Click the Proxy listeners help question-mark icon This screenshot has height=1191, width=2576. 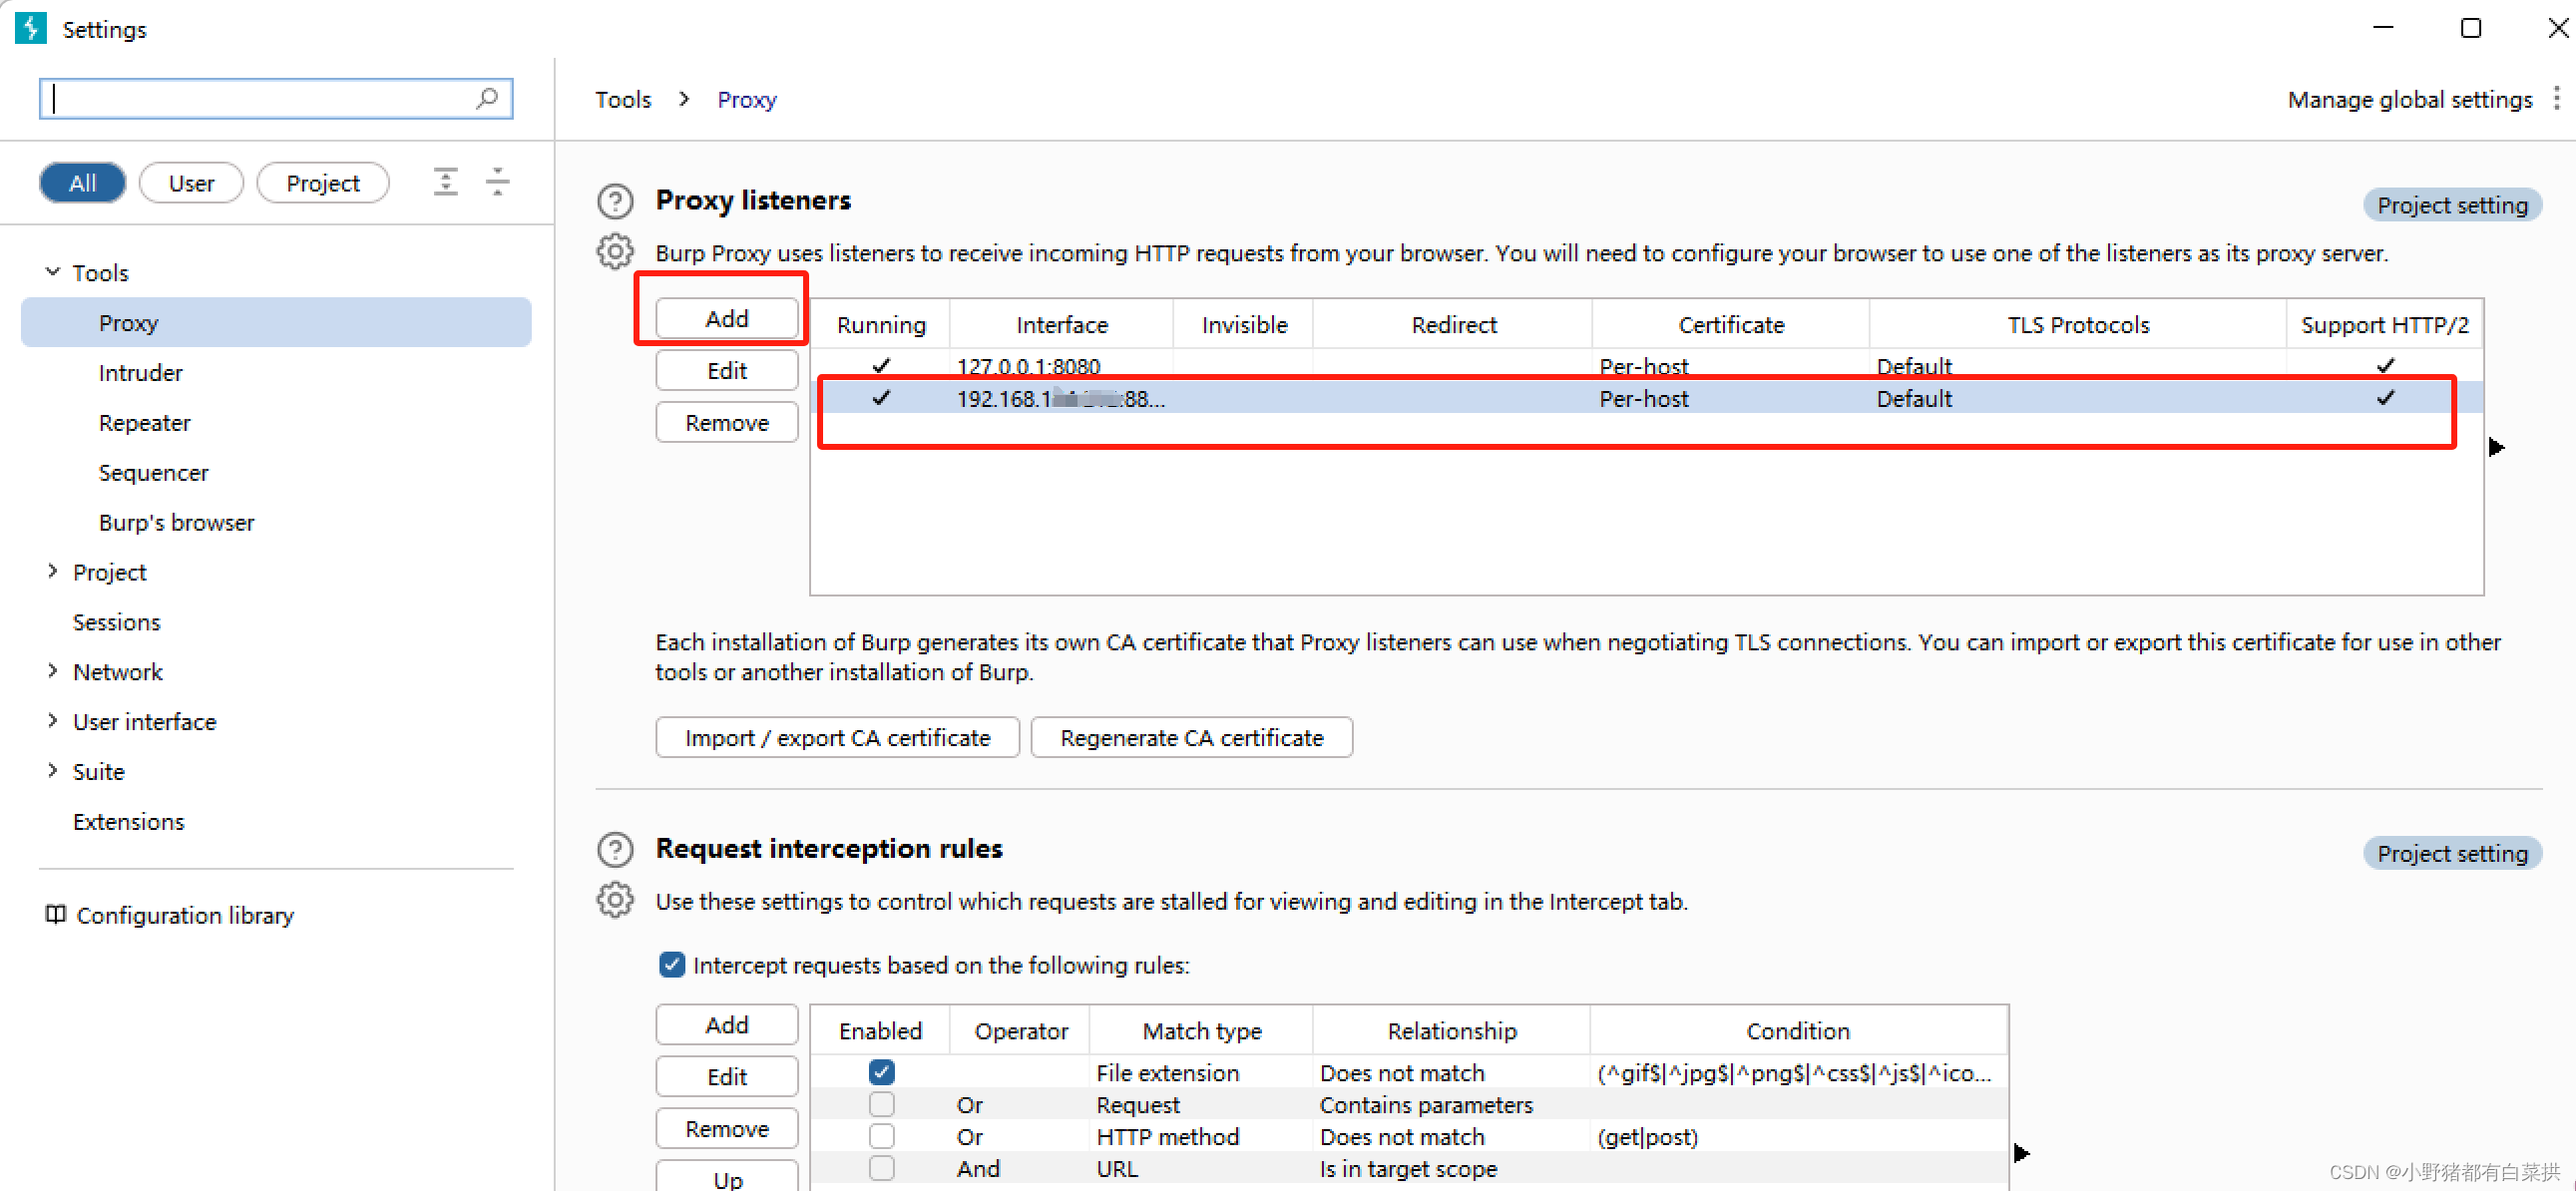pyautogui.click(x=615, y=202)
